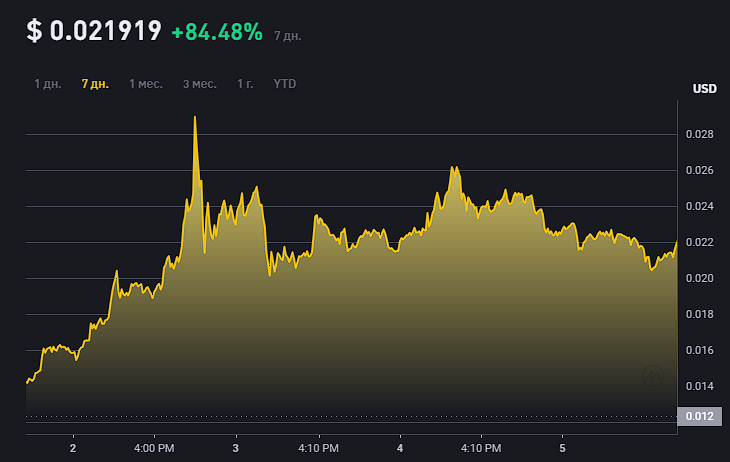Select the 1 дн. time range tab
Image resolution: width=730 pixels, height=462 pixels.
click(x=47, y=84)
